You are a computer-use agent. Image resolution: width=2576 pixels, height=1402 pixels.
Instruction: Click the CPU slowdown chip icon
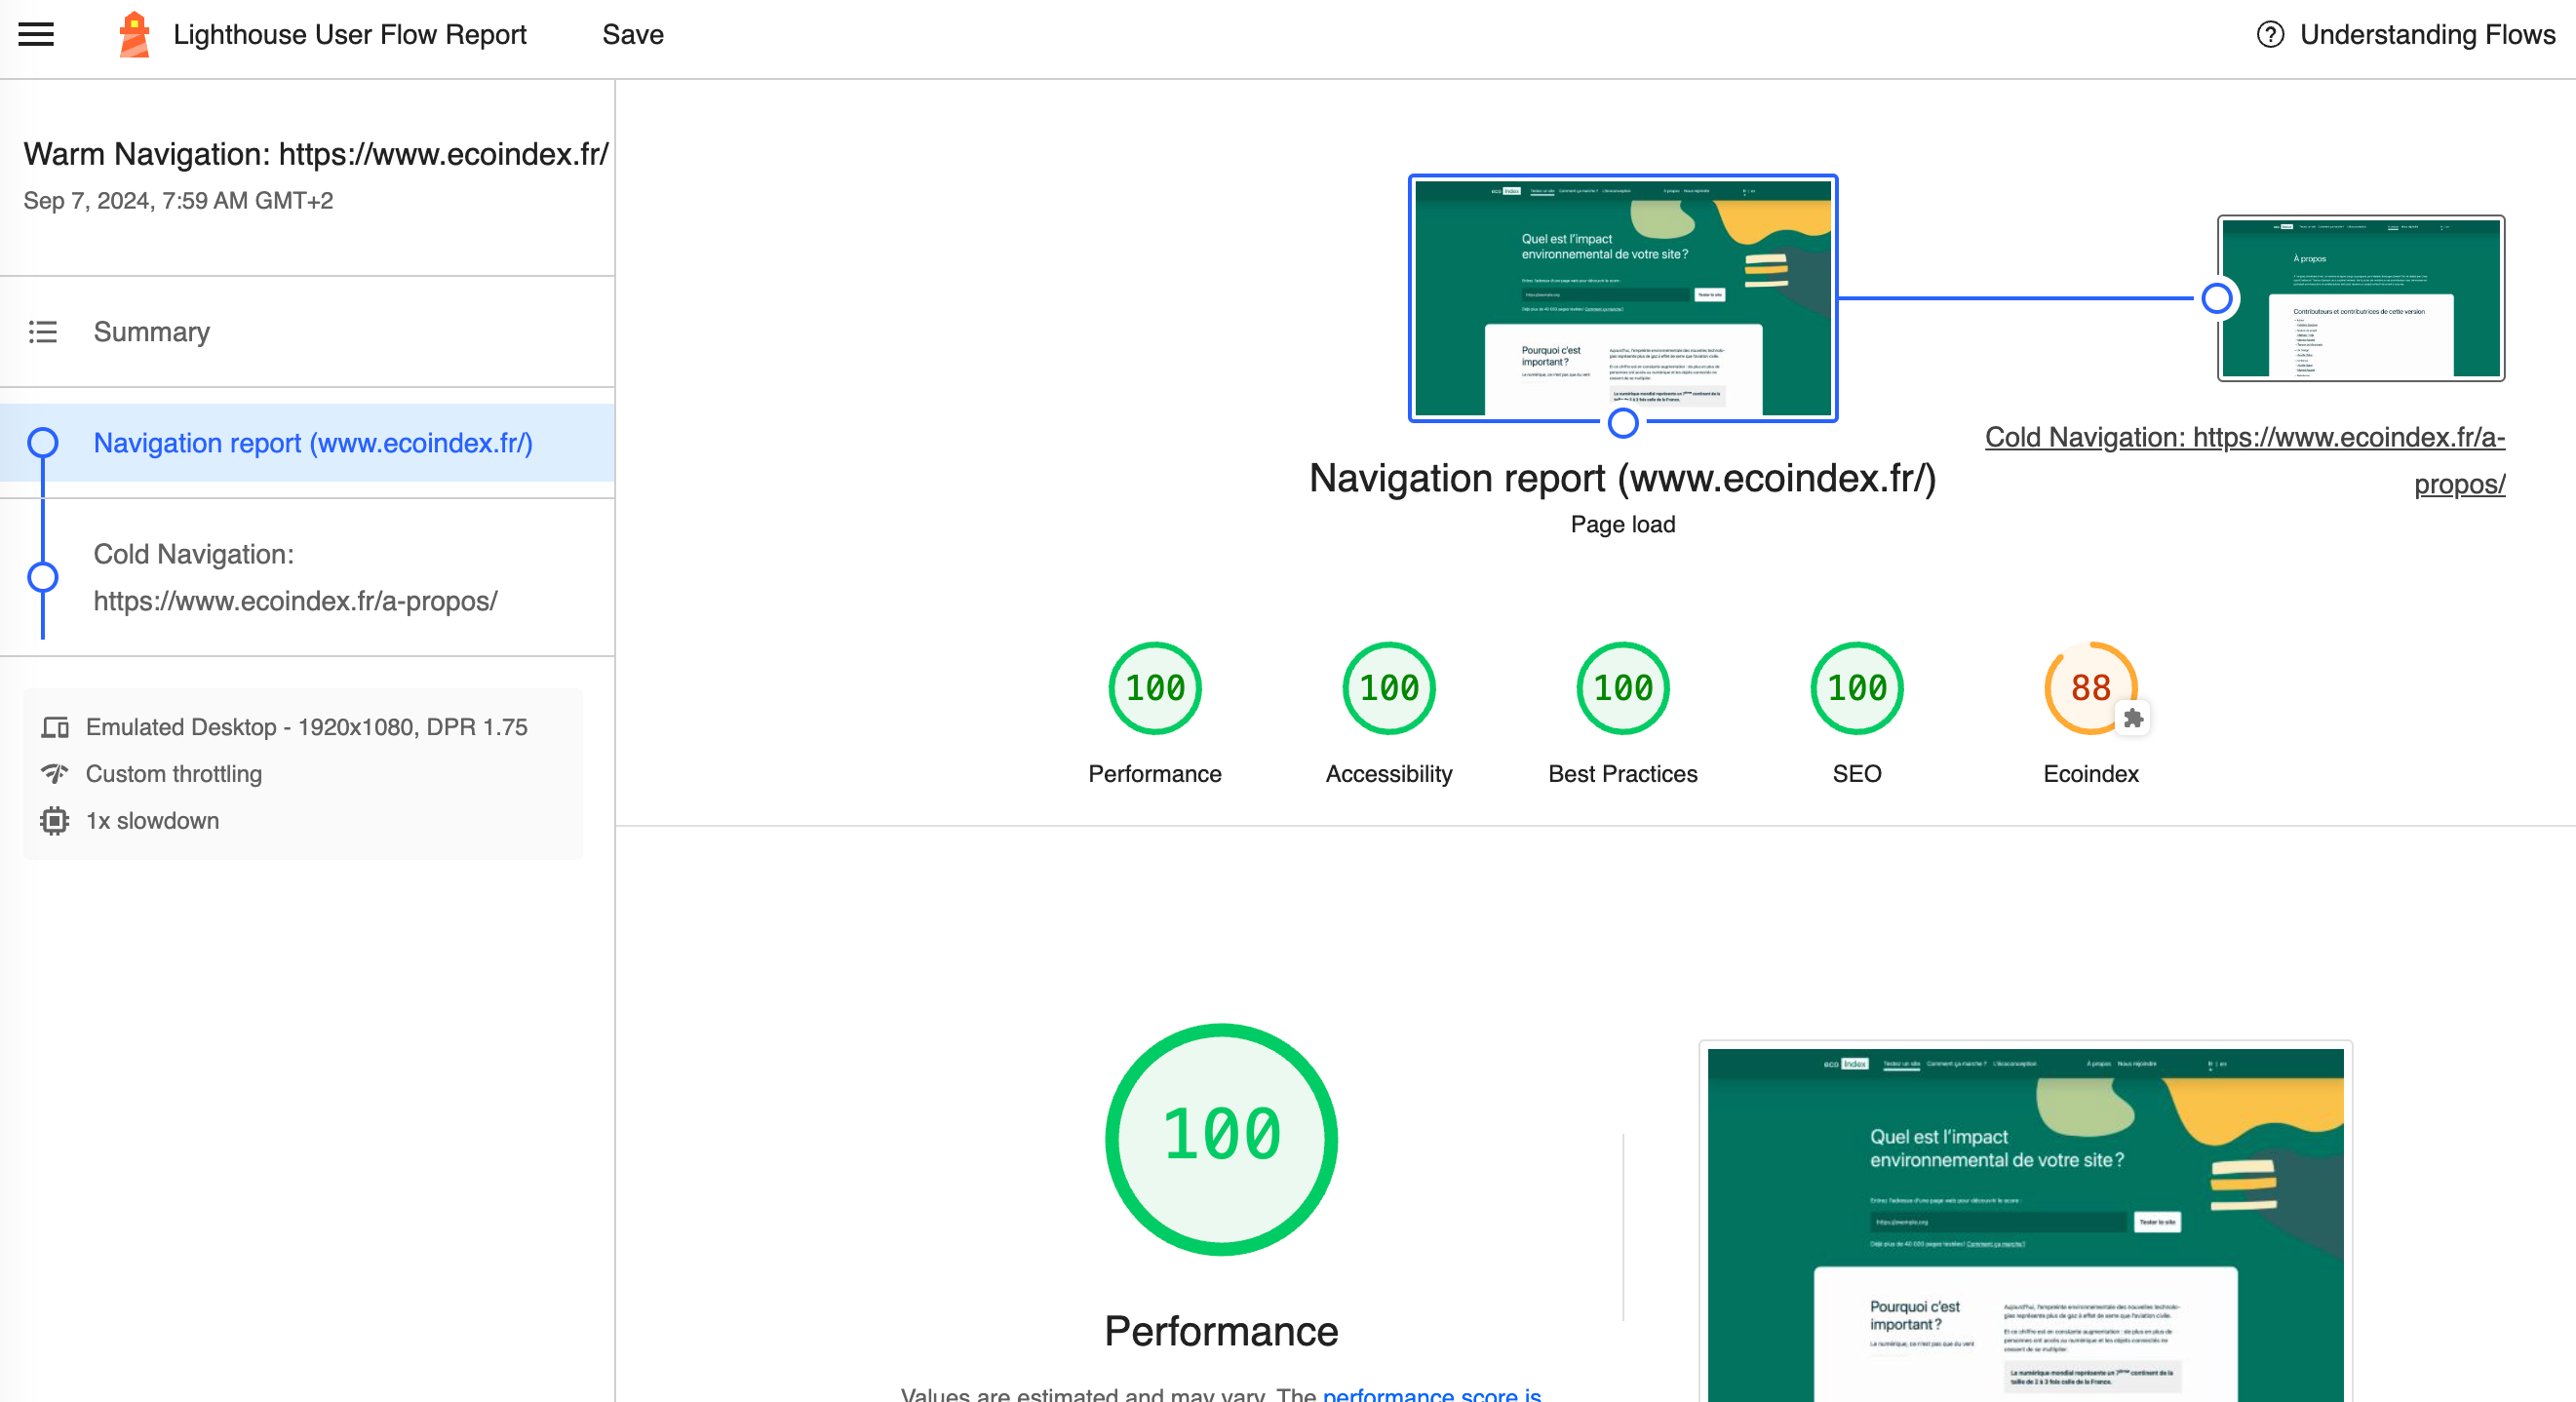pos(55,821)
